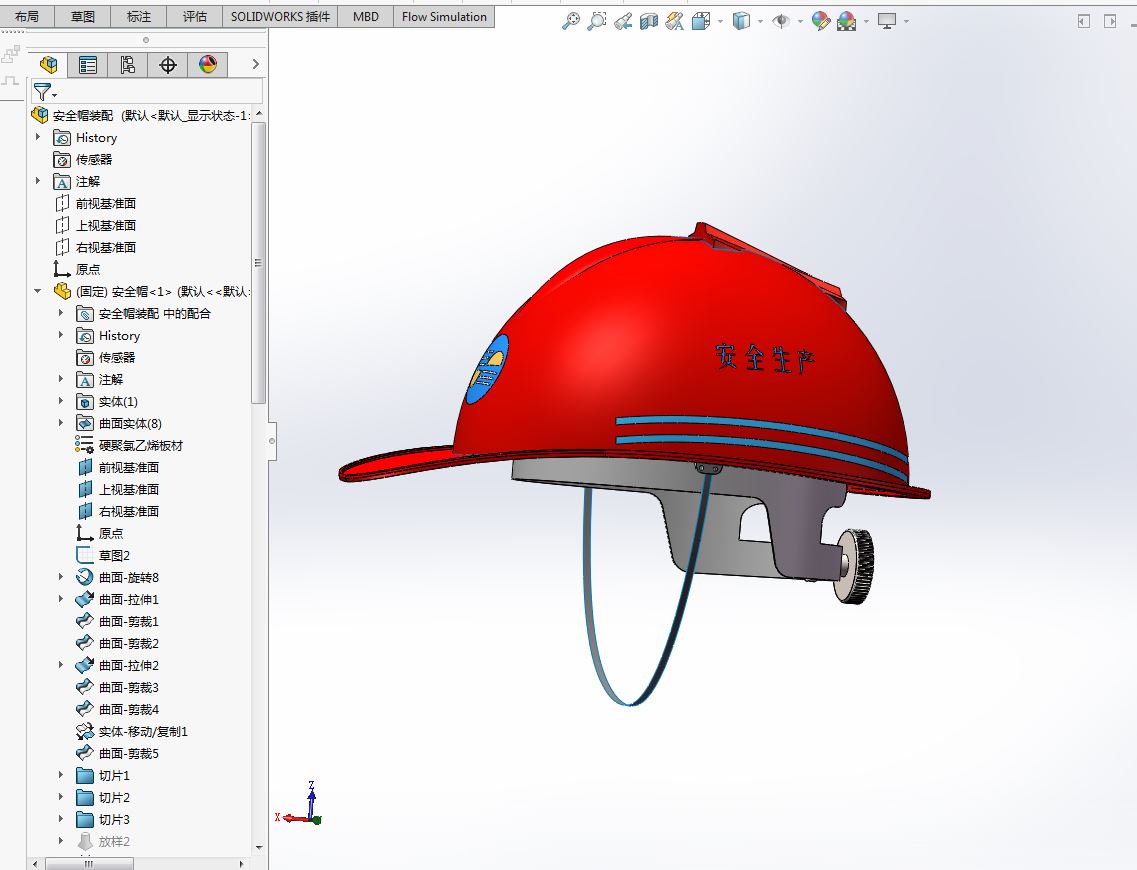
Task: Expand the manager tabs right arrow
Action: pos(256,65)
